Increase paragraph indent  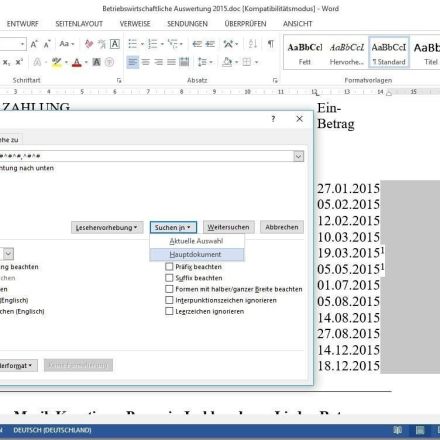(210, 44)
